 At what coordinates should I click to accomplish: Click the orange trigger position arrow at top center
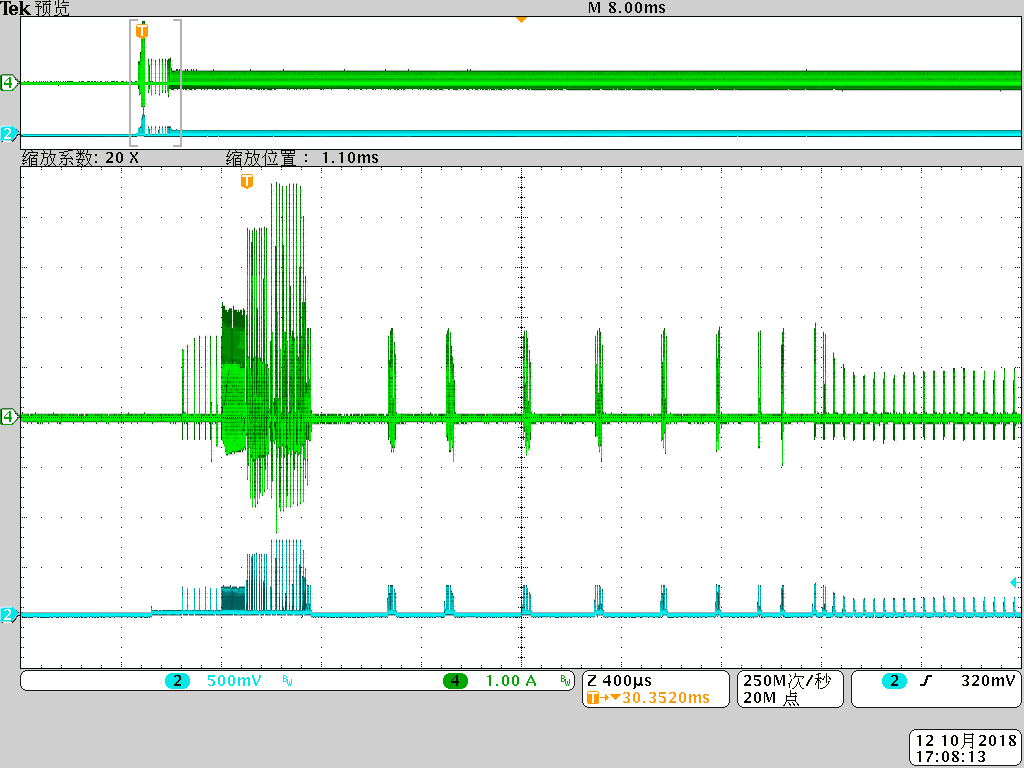click(x=521, y=20)
